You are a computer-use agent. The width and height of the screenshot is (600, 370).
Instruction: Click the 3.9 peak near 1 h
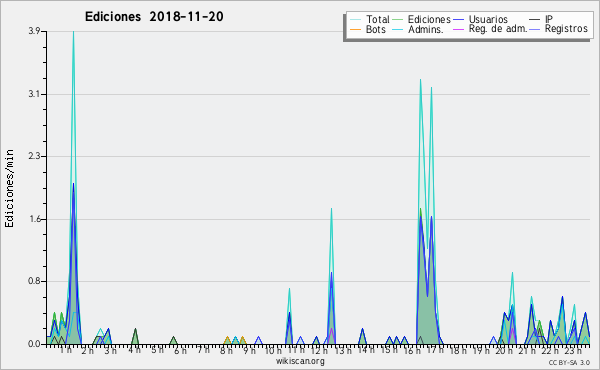point(73,32)
